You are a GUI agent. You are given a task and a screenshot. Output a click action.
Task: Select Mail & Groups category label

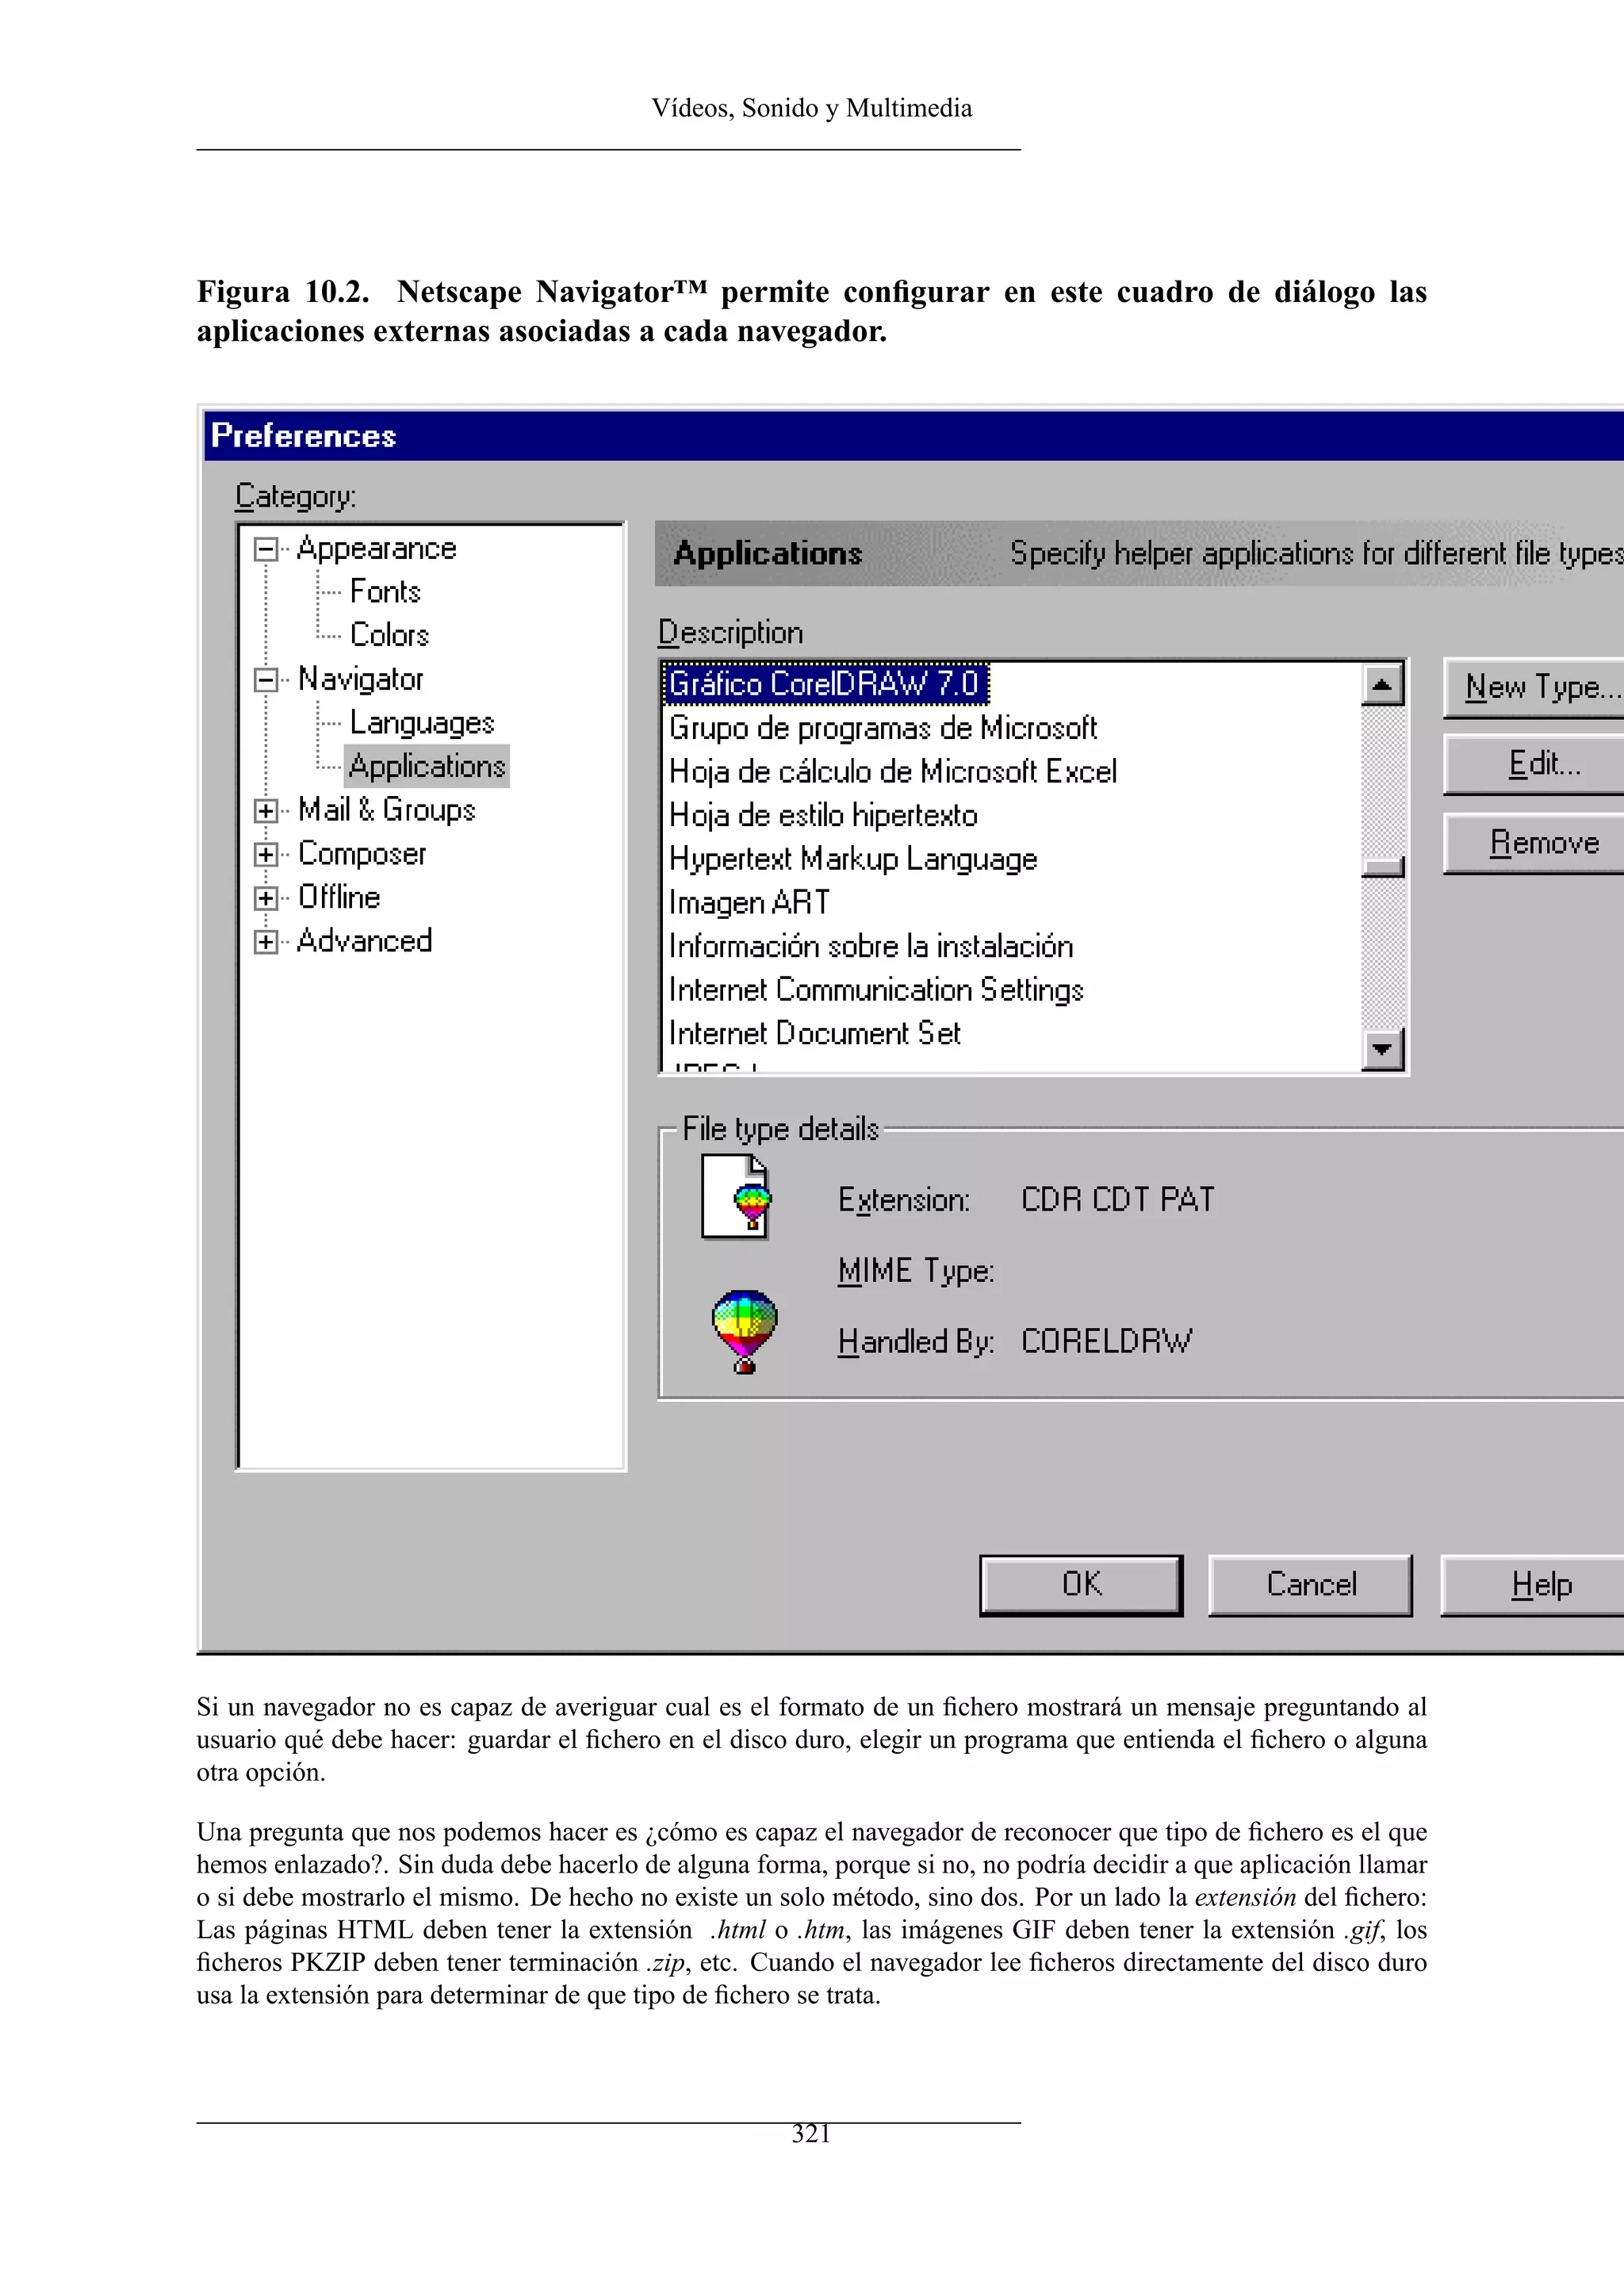point(387,810)
